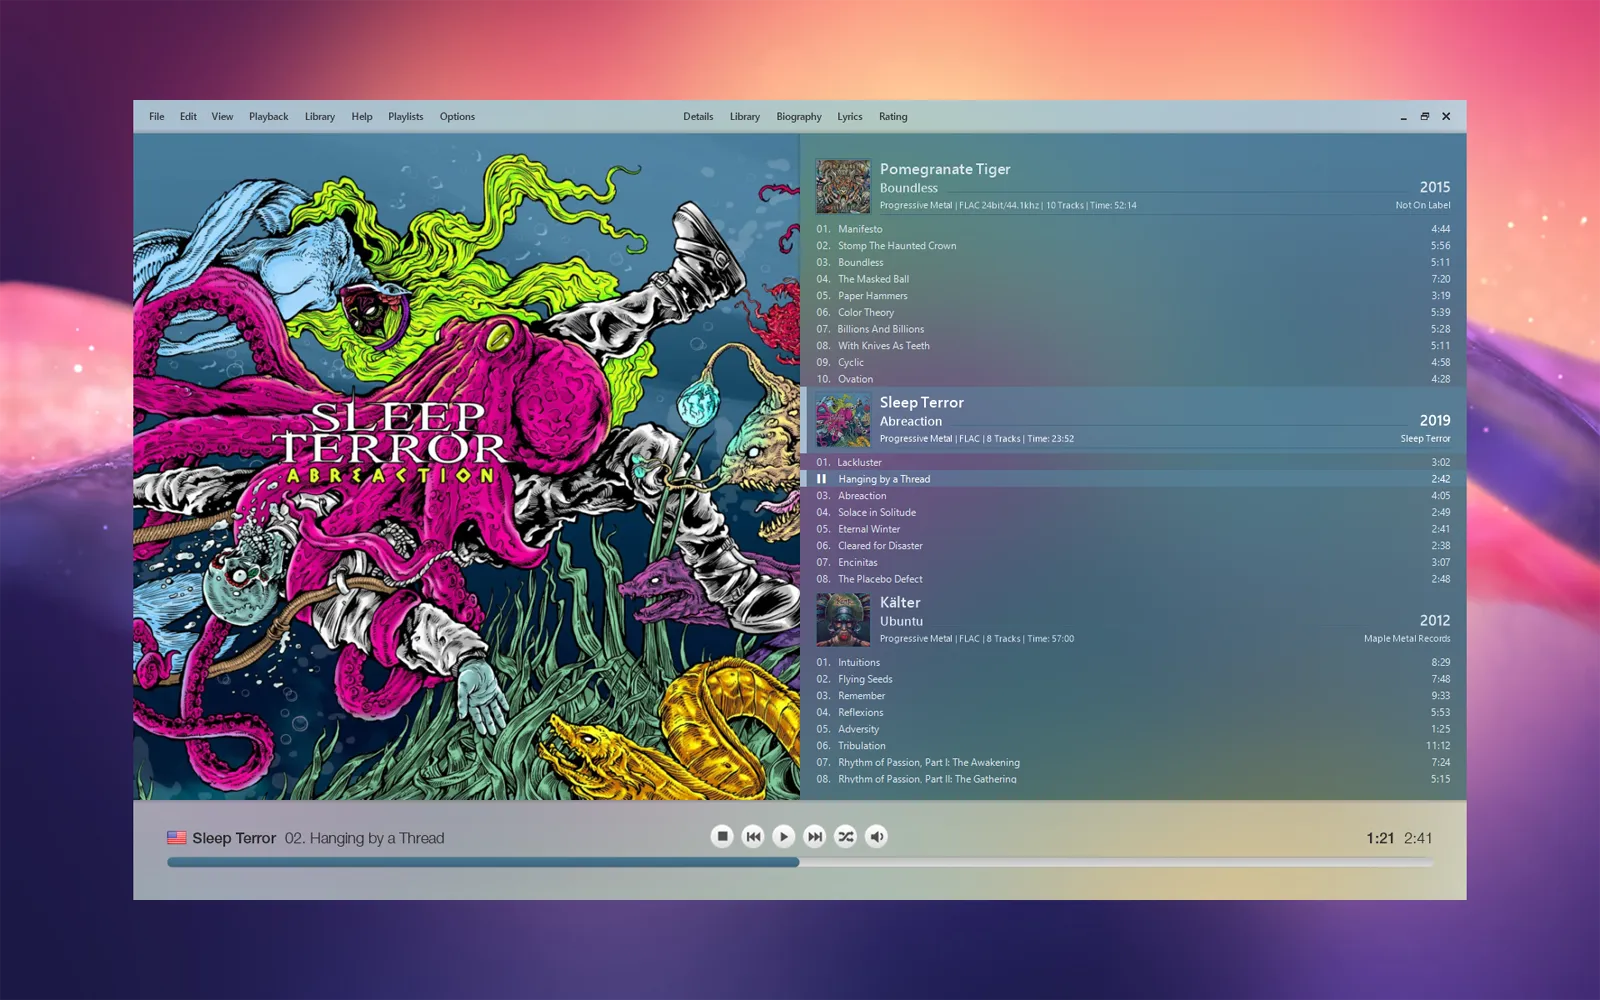The width and height of the screenshot is (1600, 1000).
Task: Select the track Billions And Billions
Action: [x=1133, y=329]
